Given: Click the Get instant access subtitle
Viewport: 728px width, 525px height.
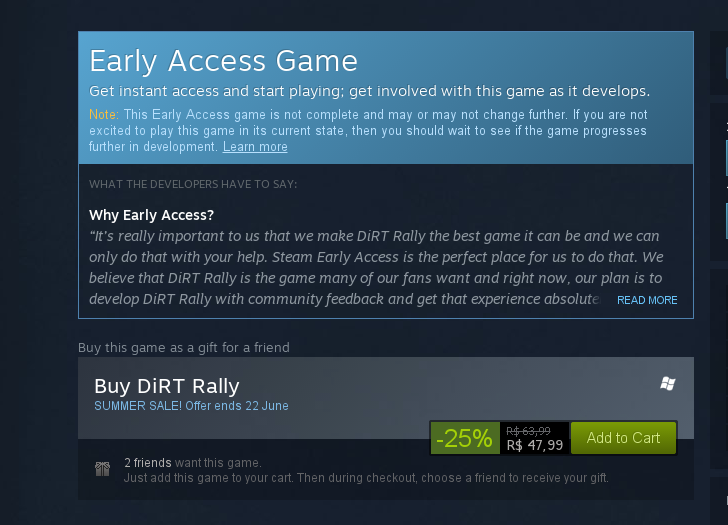Looking at the screenshot, I should coord(370,91).
